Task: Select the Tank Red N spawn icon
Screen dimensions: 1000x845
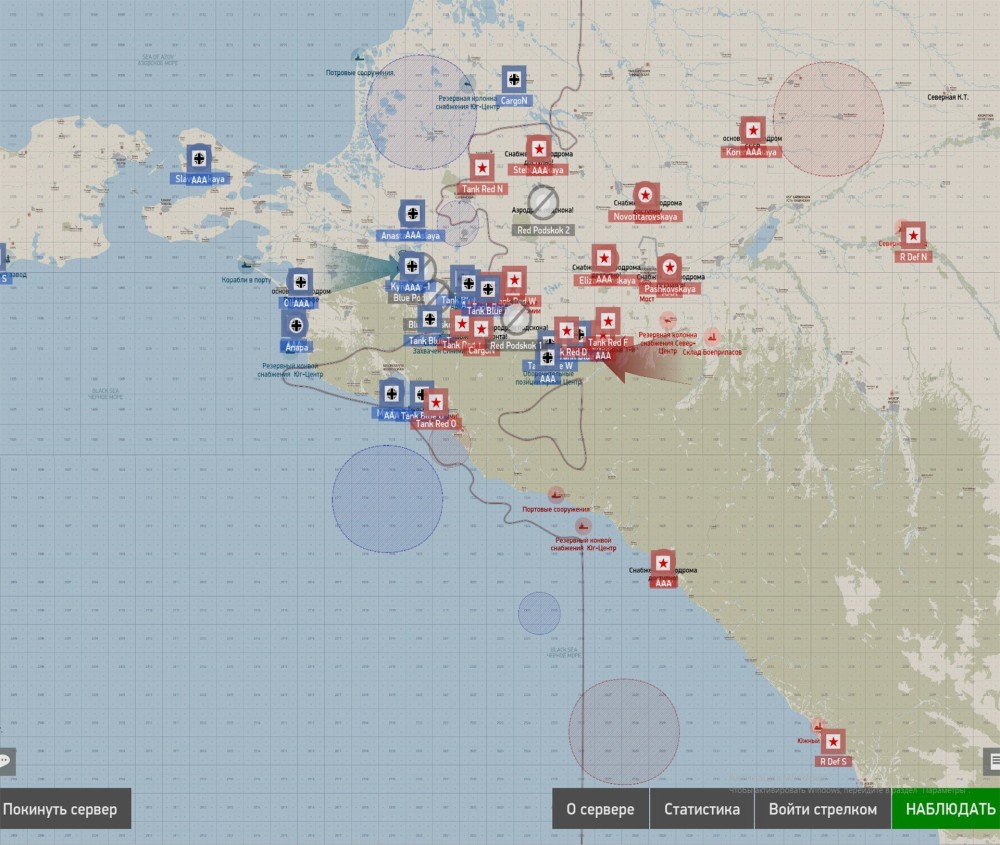Action: point(482,168)
